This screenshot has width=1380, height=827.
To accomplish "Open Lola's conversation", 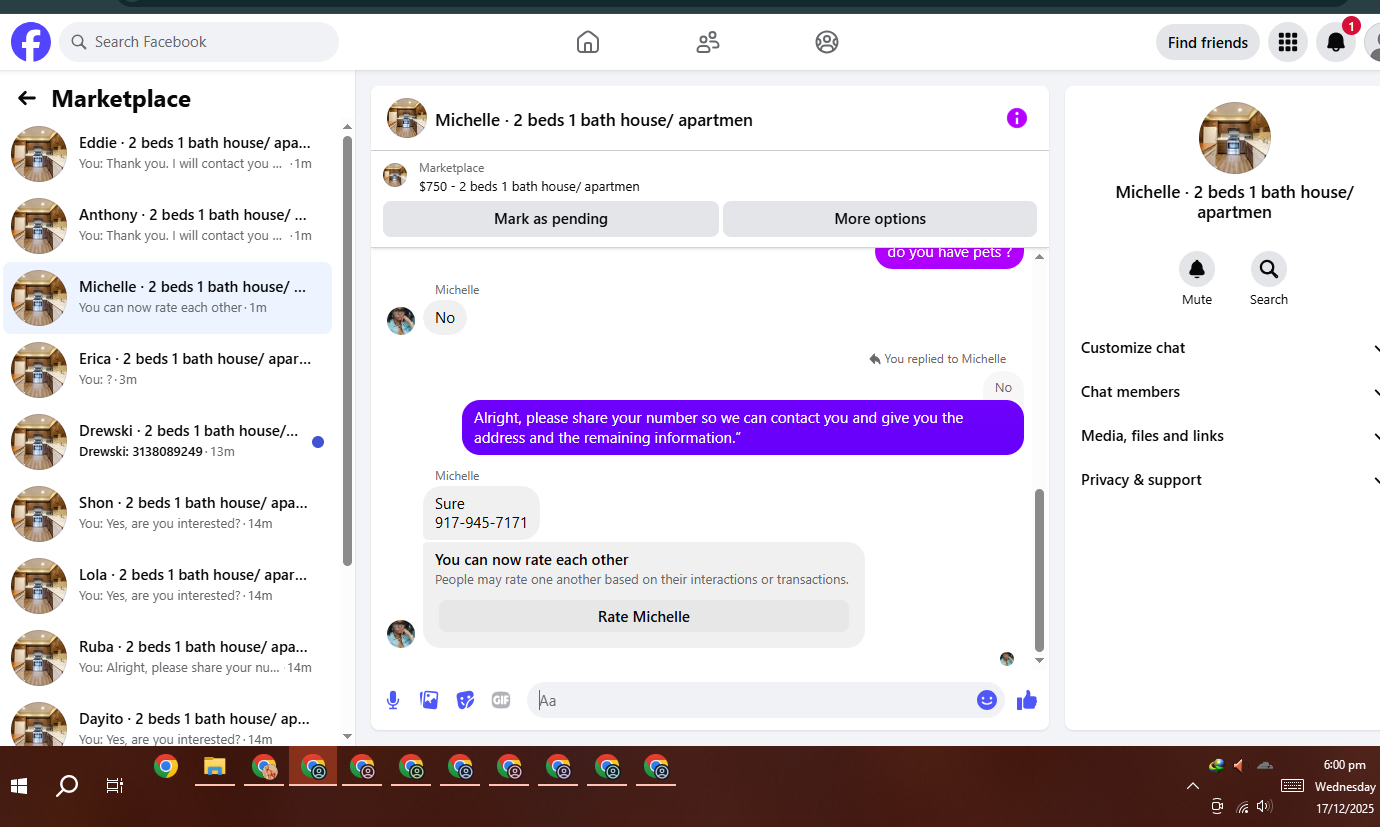I will pos(168,585).
